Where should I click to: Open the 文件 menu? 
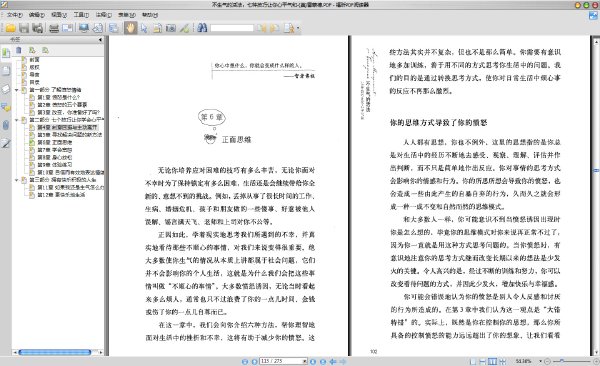click(x=15, y=15)
